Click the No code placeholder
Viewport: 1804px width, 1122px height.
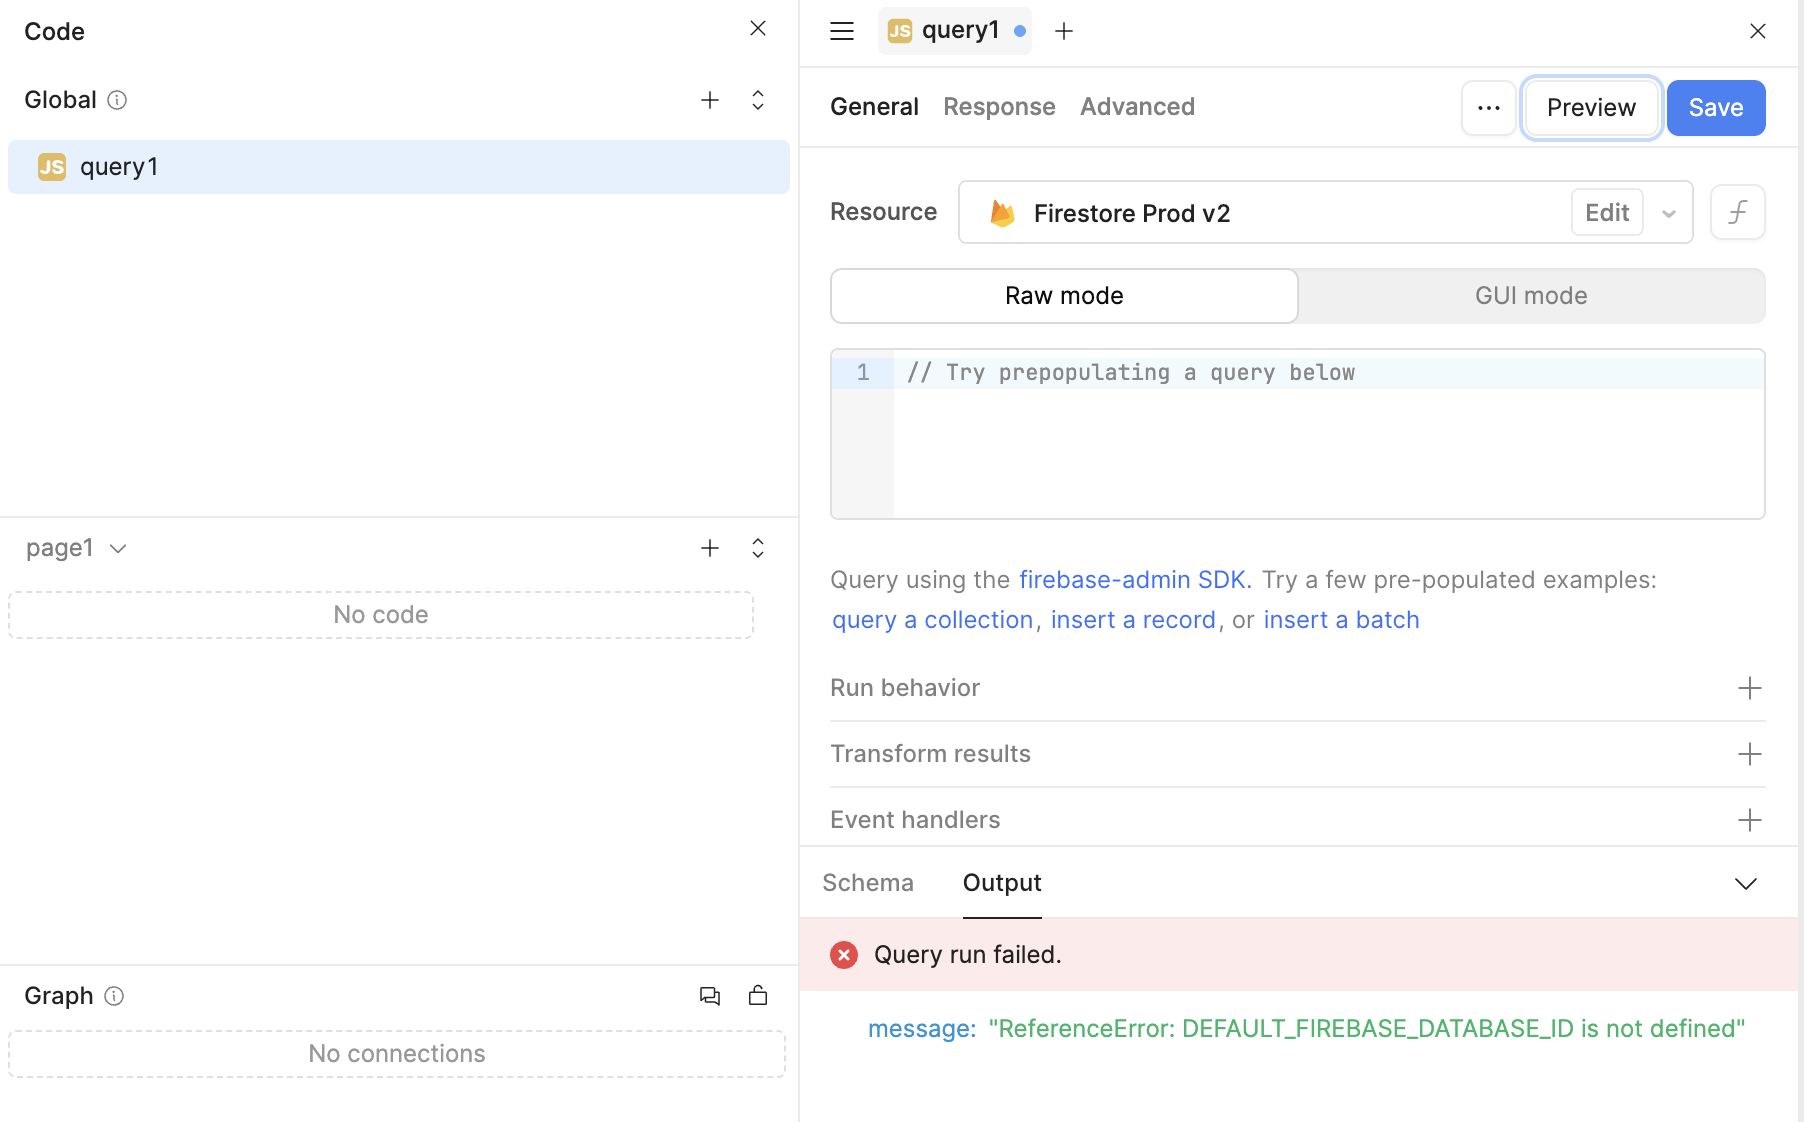pos(381,615)
